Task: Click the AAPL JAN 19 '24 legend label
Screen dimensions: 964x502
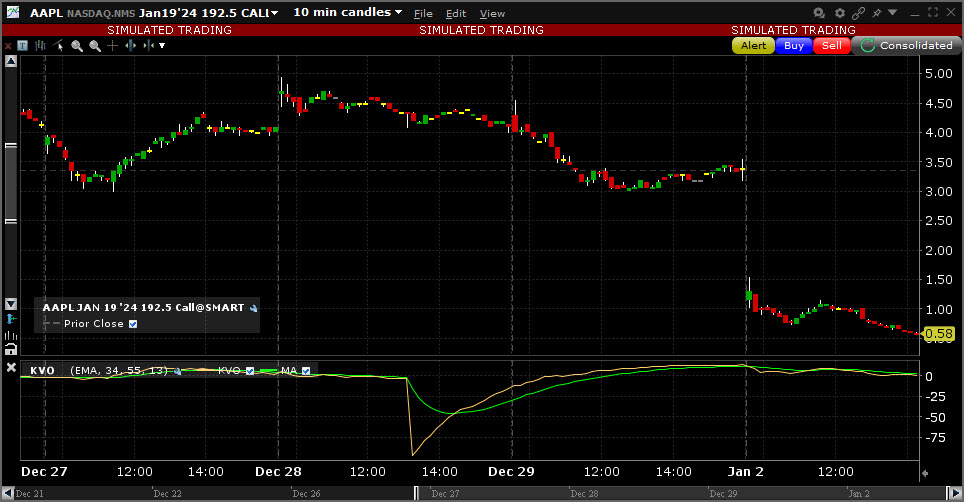Action: pos(143,308)
